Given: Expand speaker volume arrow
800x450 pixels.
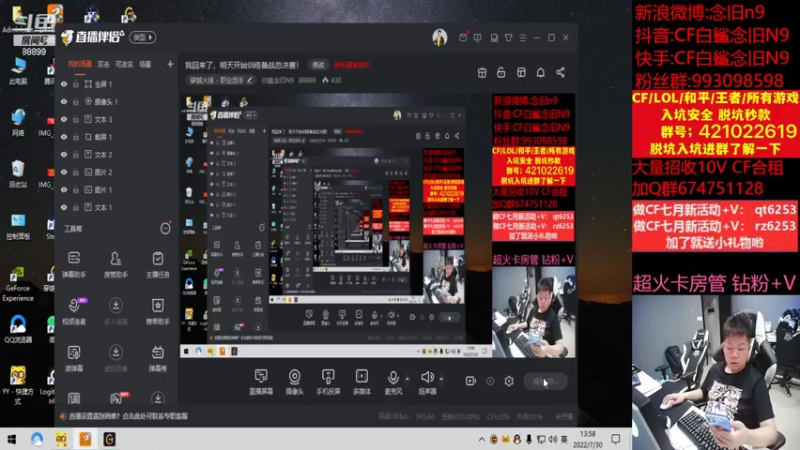Looking at the screenshot, I should [441, 379].
